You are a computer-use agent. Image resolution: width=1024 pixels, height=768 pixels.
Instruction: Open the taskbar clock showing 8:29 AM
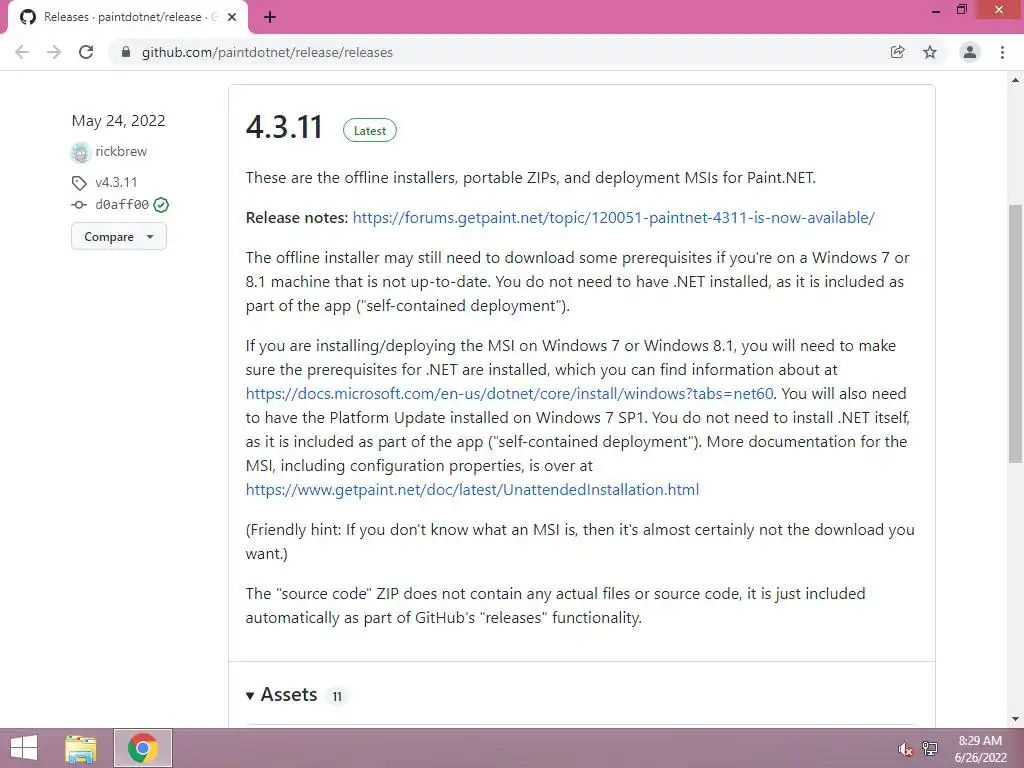click(980, 749)
